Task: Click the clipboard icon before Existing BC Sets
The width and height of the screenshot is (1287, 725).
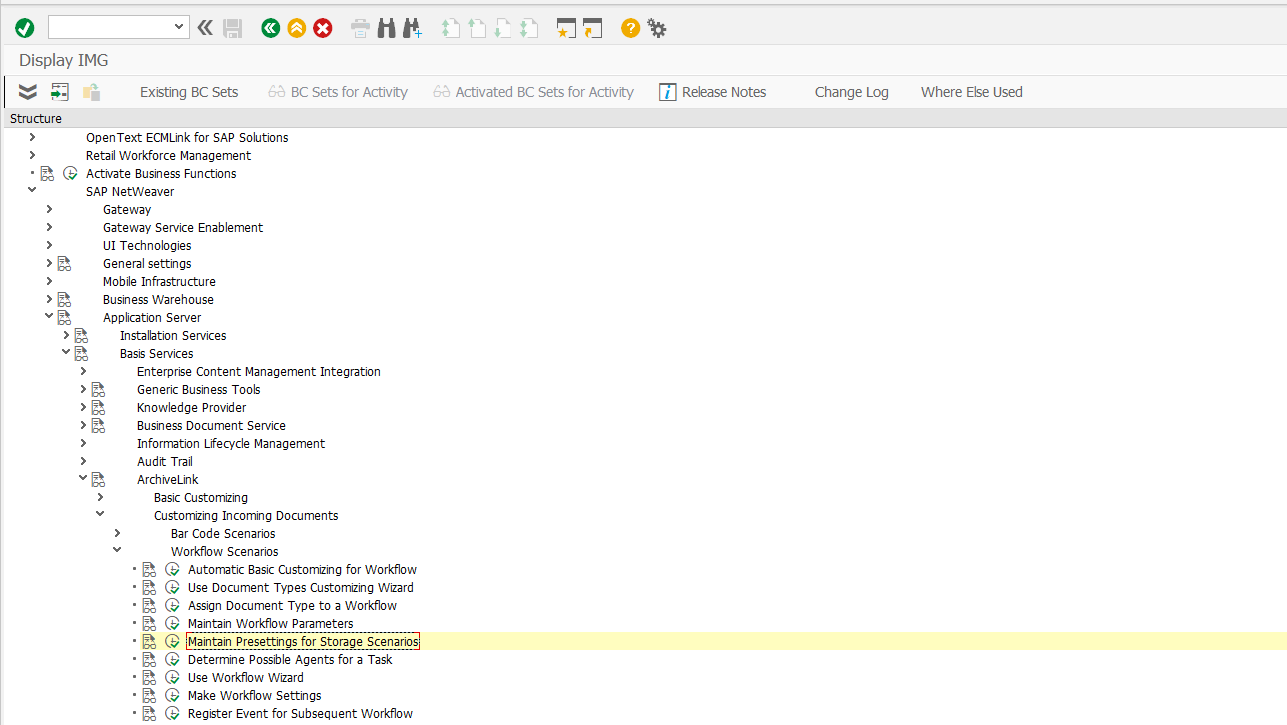Action: tap(92, 92)
